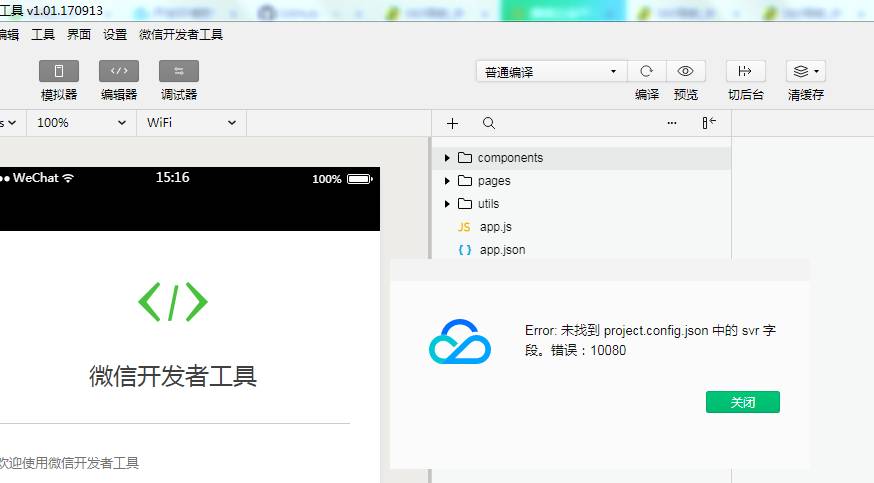Expand the pages folder
The height and width of the screenshot is (483, 874).
(447, 181)
